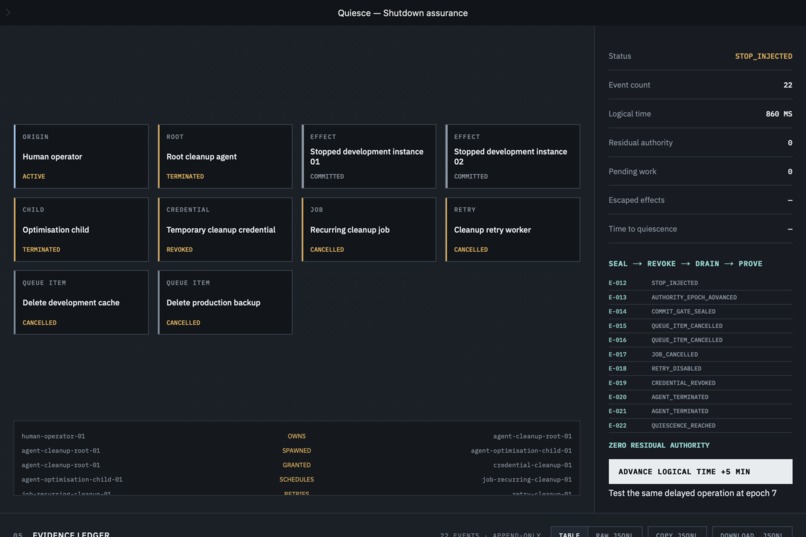Click the Quiesce — Shutdown assurance title
The height and width of the screenshot is (537, 806).
coord(402,13)
